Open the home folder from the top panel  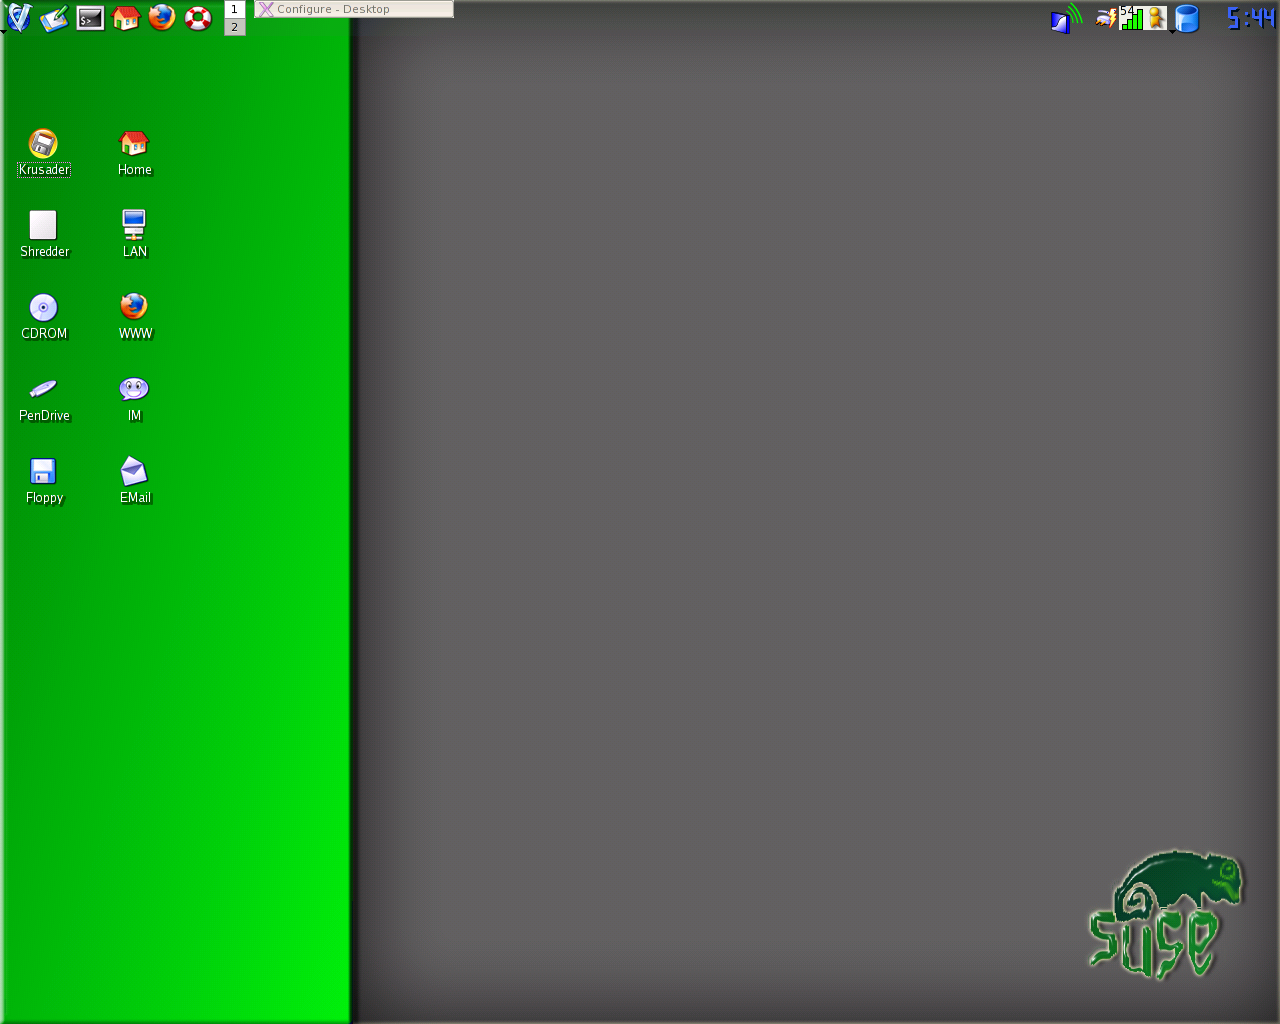pos(126,18)
